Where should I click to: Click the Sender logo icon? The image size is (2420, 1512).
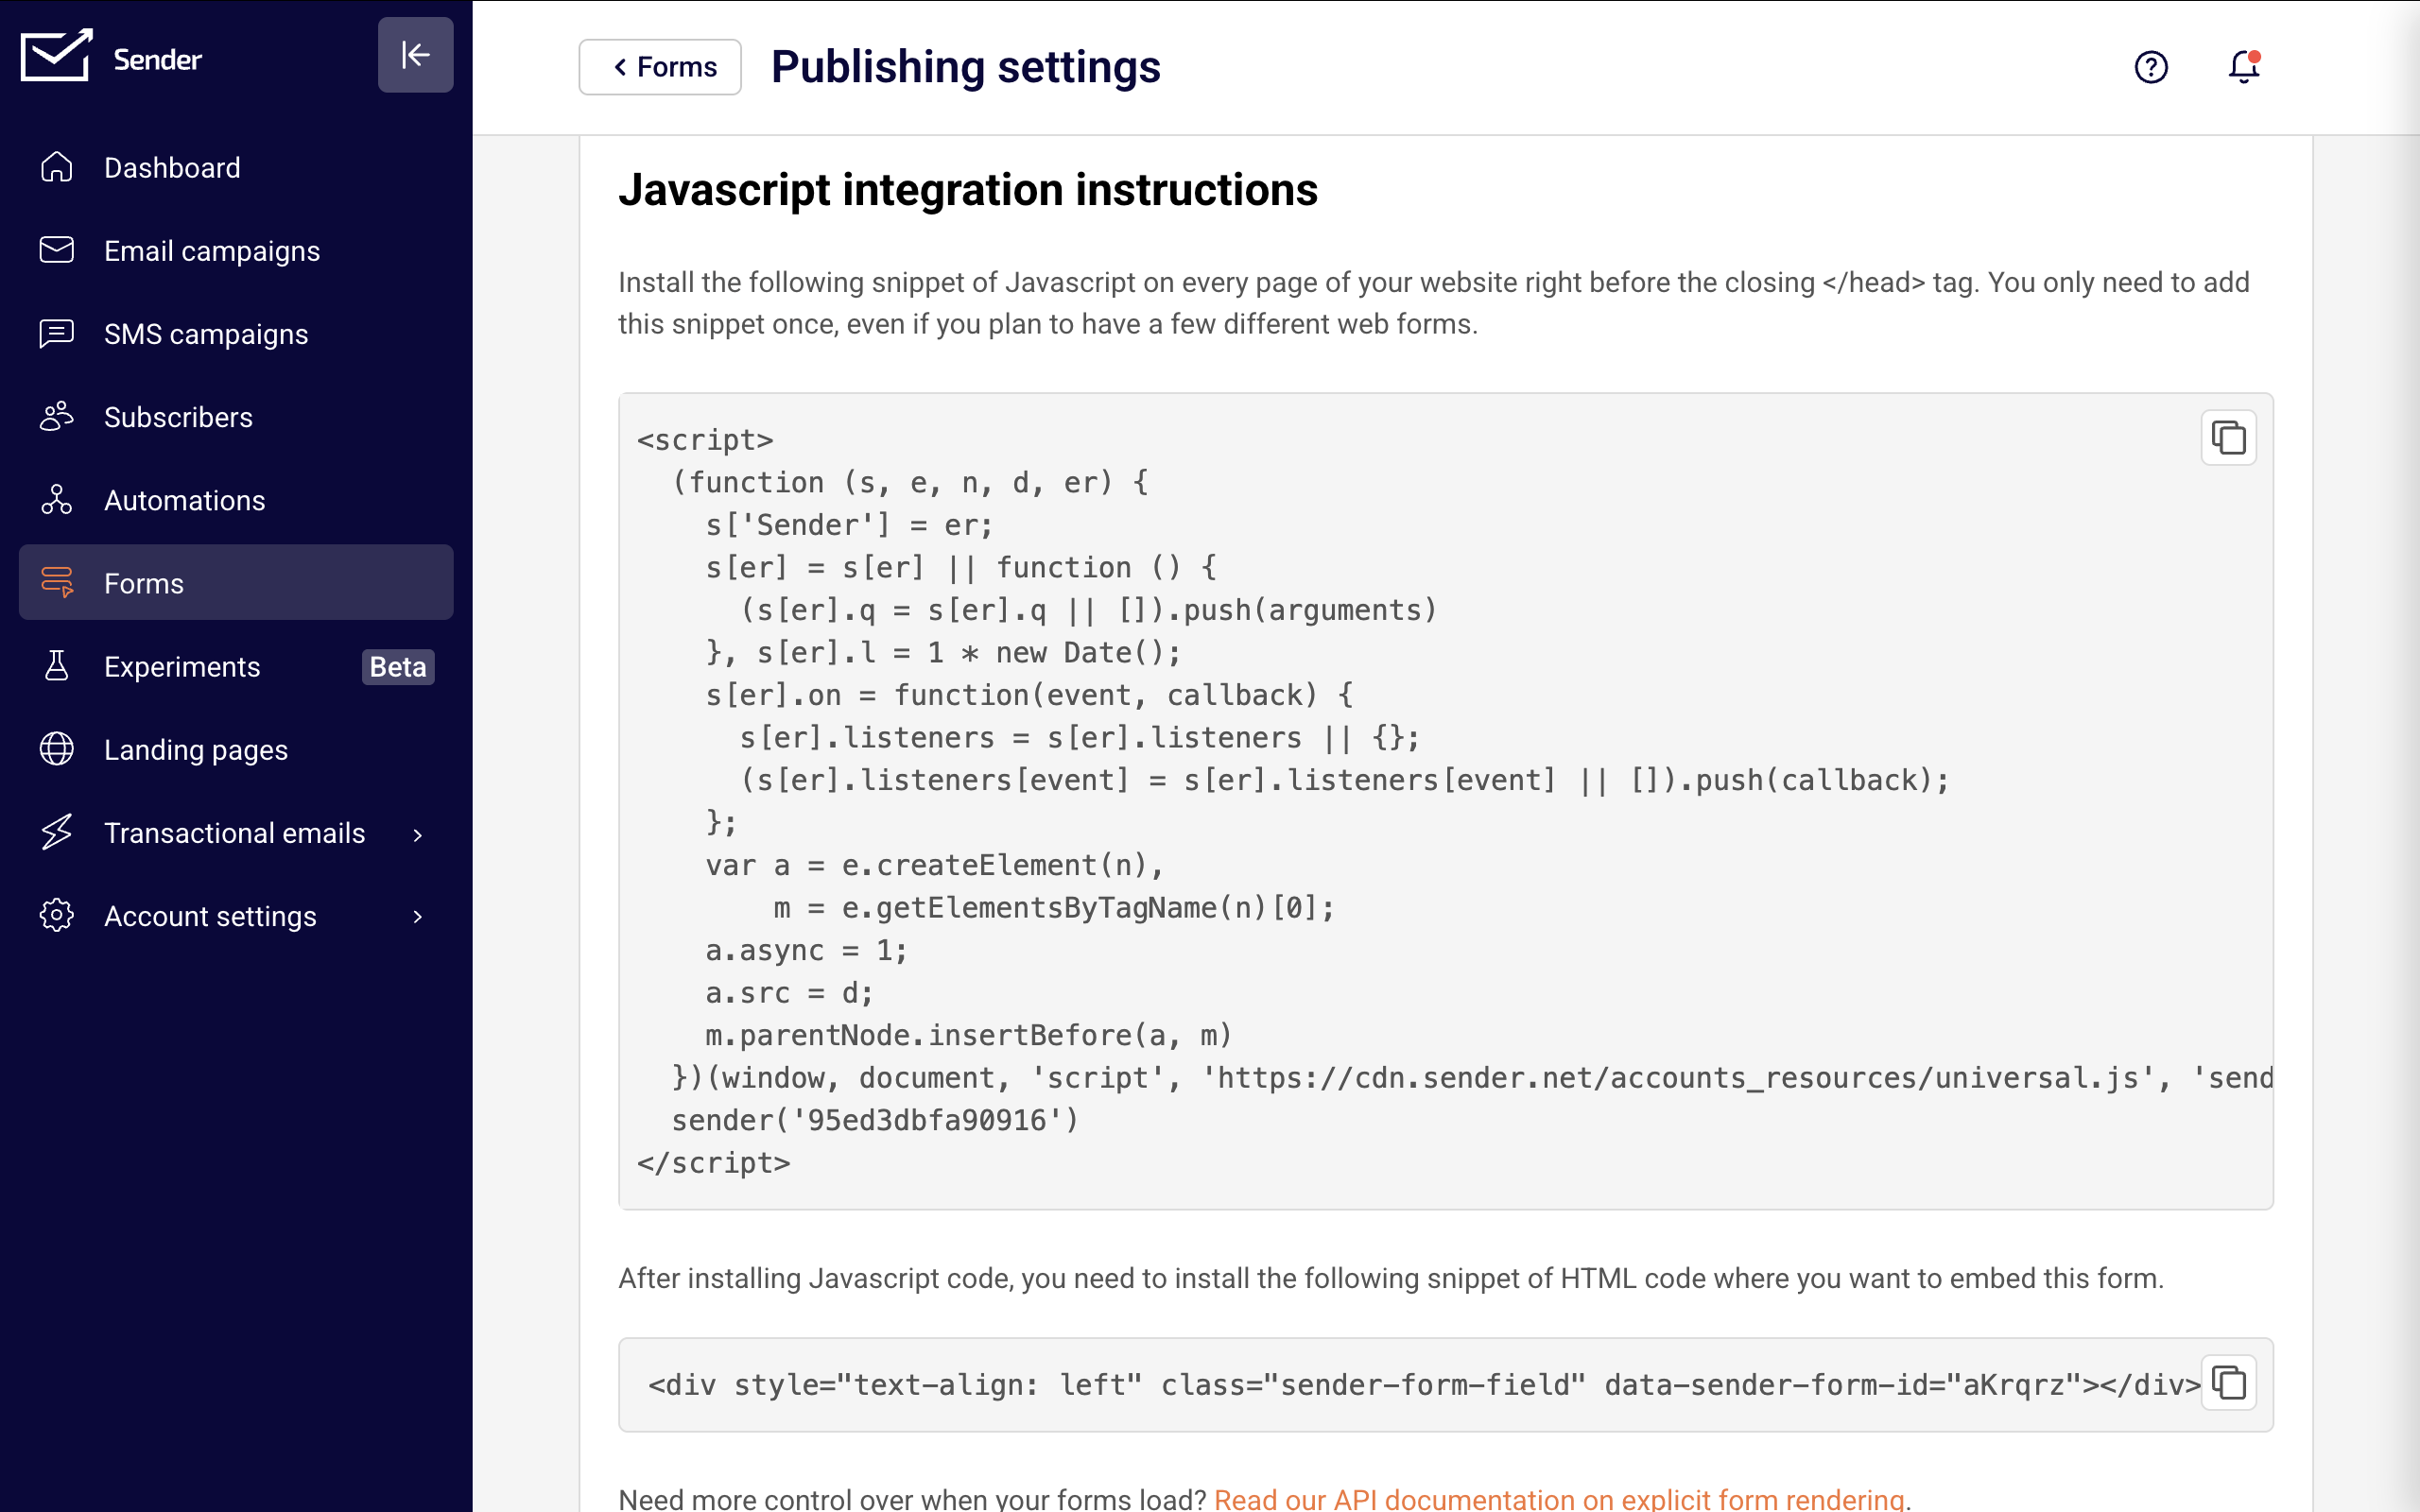pyautogui.click(x=57, y=56)
